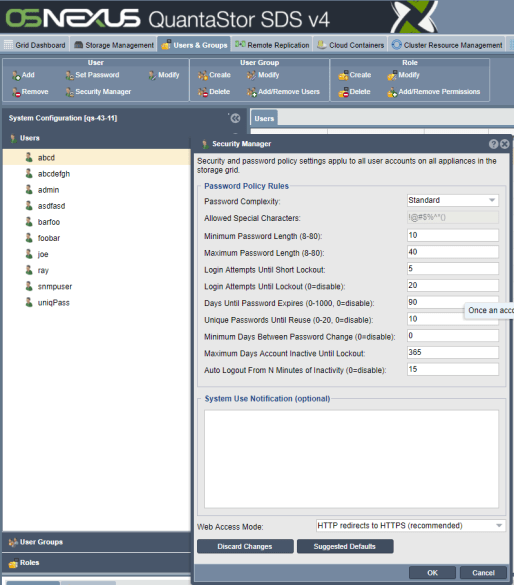Click the User Group Modify icon
Image resolution: width=514 pixels, height=585 pixels.
coord(251,75)
